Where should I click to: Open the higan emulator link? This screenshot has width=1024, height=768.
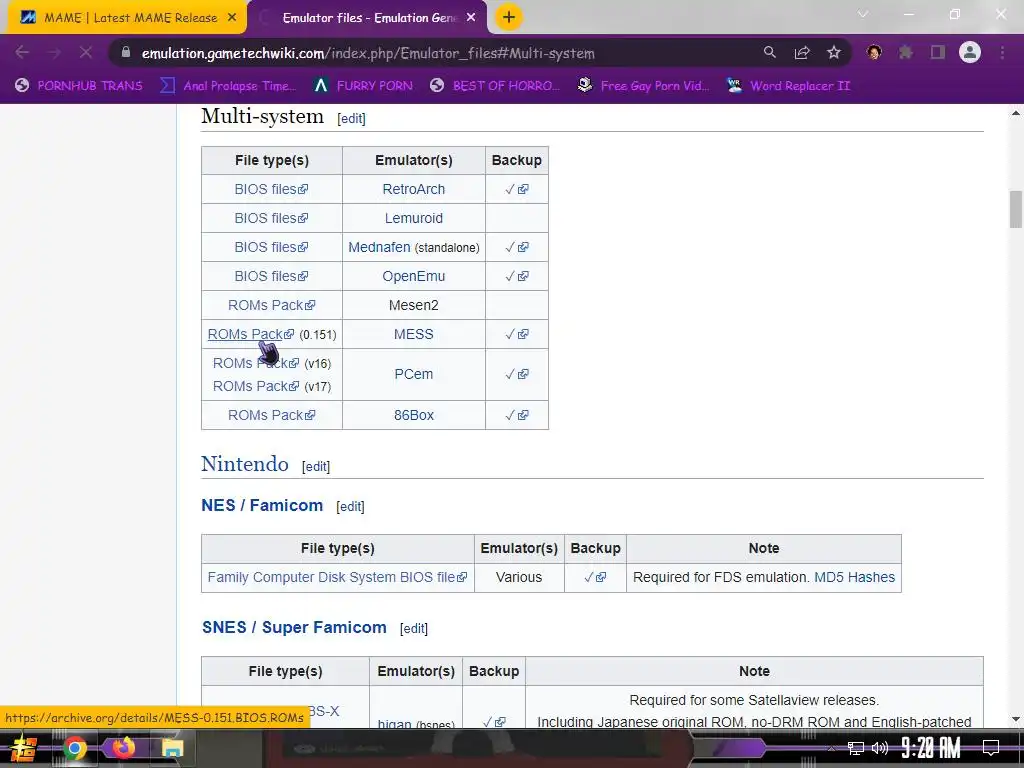(x=394, y=724)
